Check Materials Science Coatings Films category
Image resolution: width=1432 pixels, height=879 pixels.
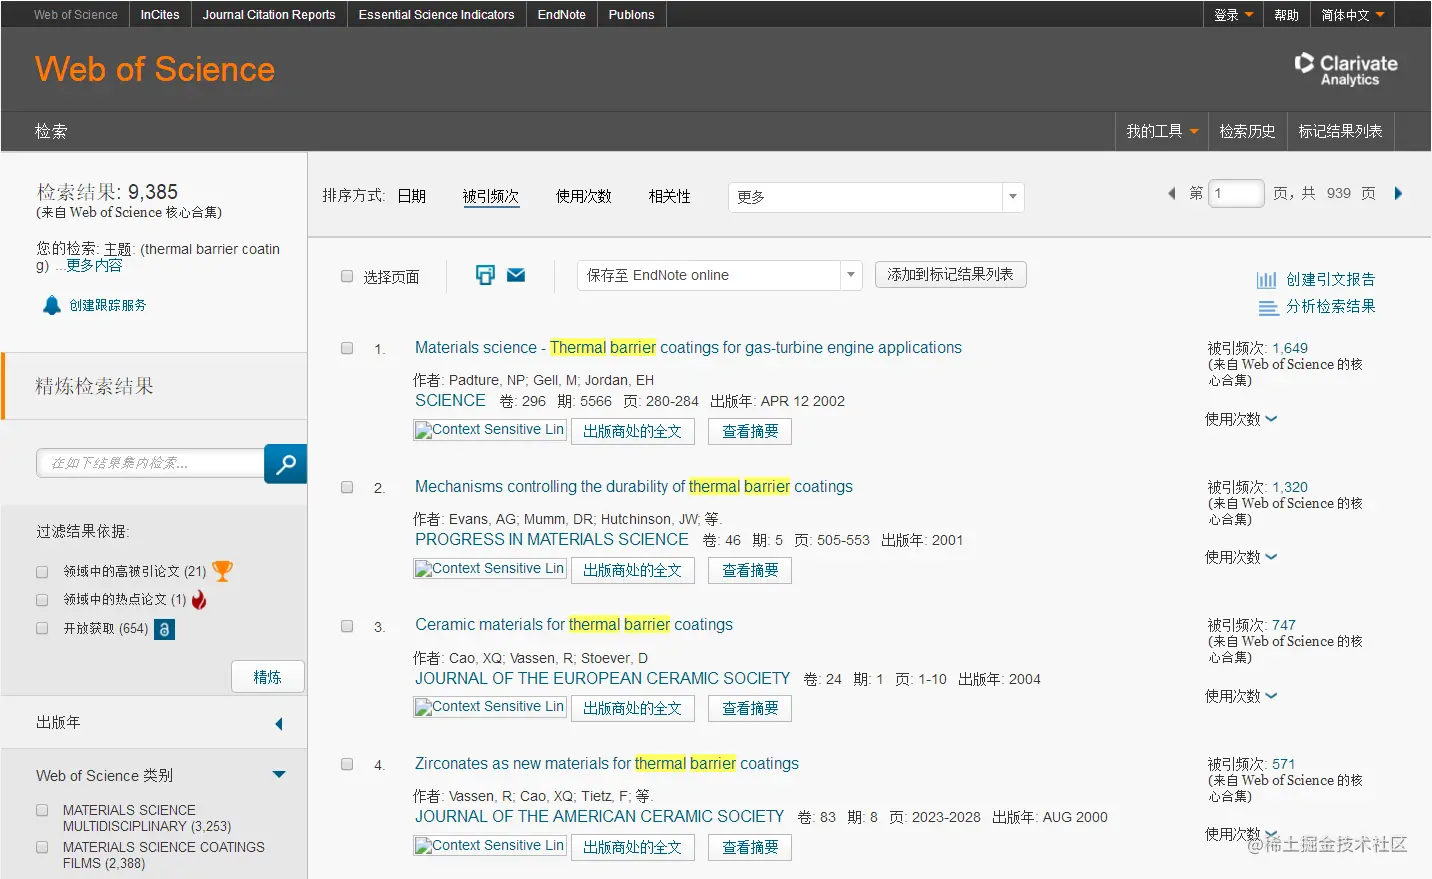point(42,847)
